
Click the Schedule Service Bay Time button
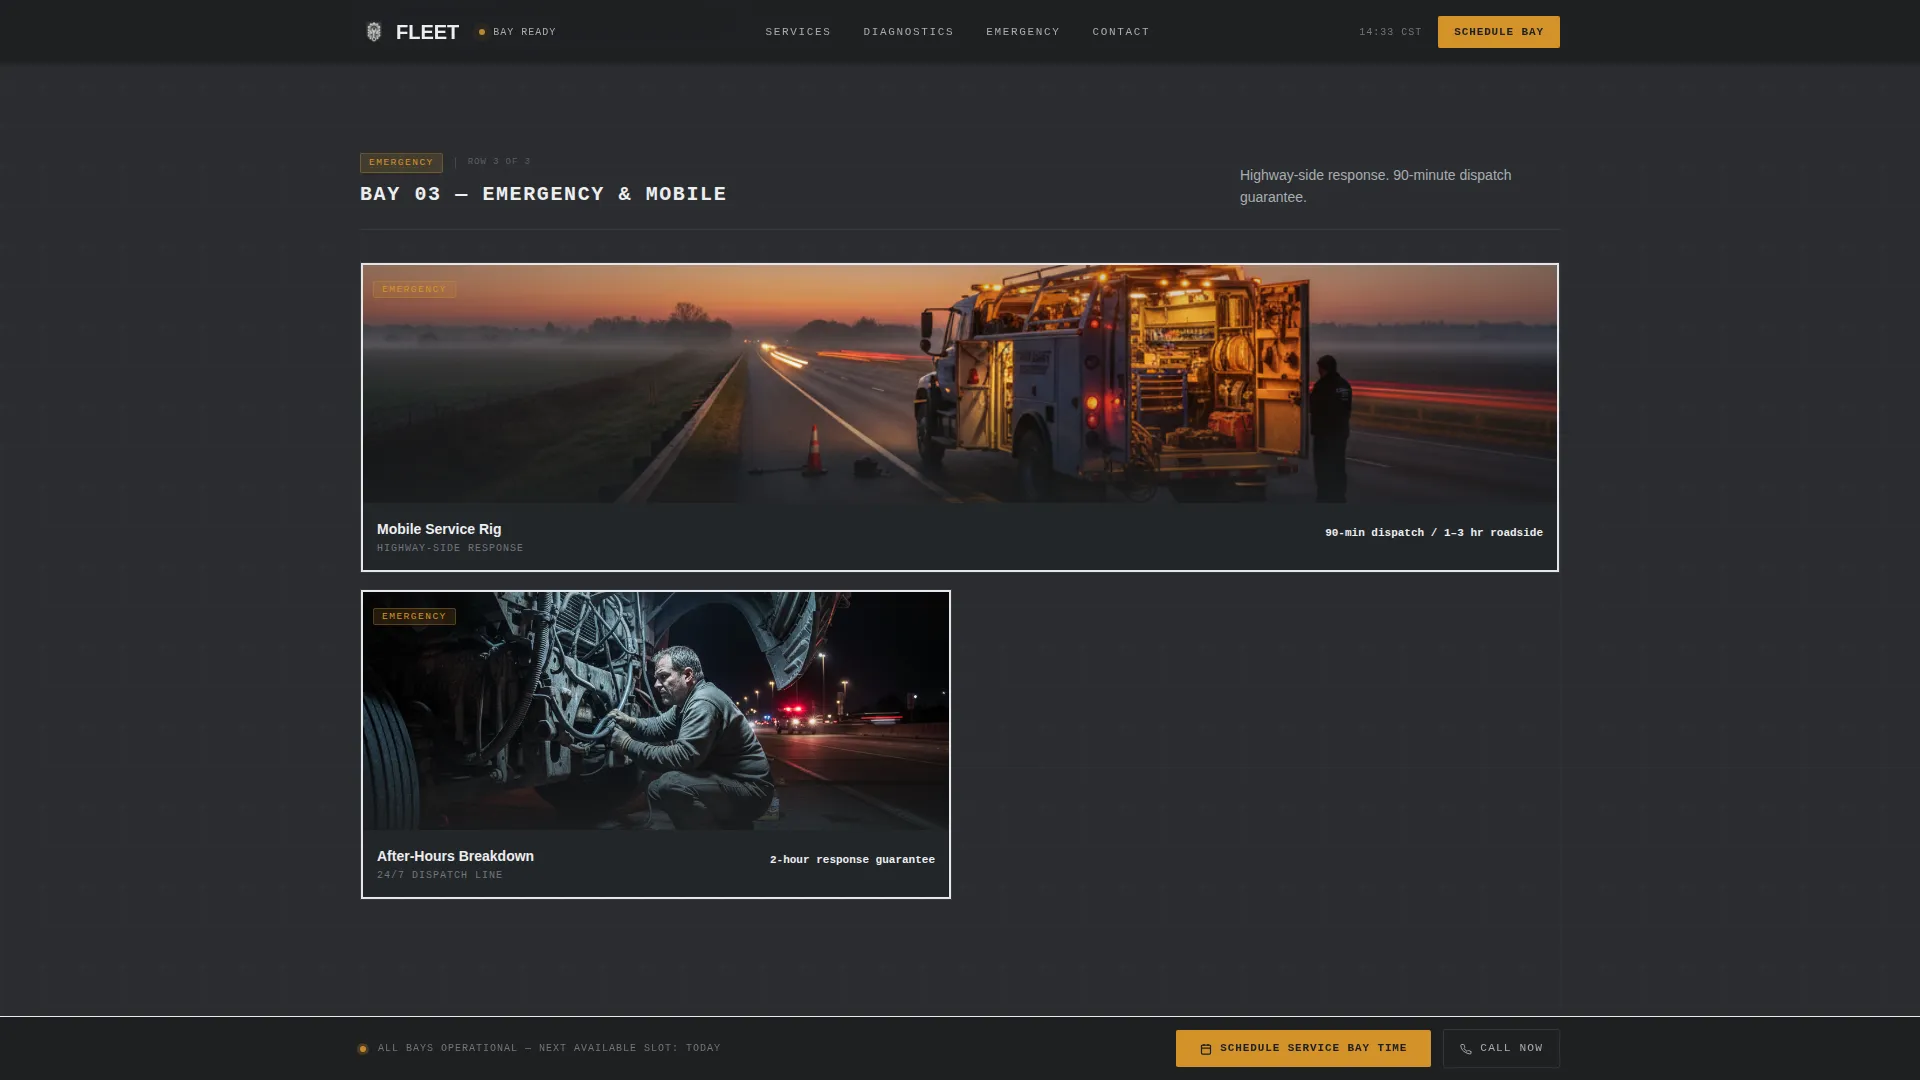coord(1303,1048)
